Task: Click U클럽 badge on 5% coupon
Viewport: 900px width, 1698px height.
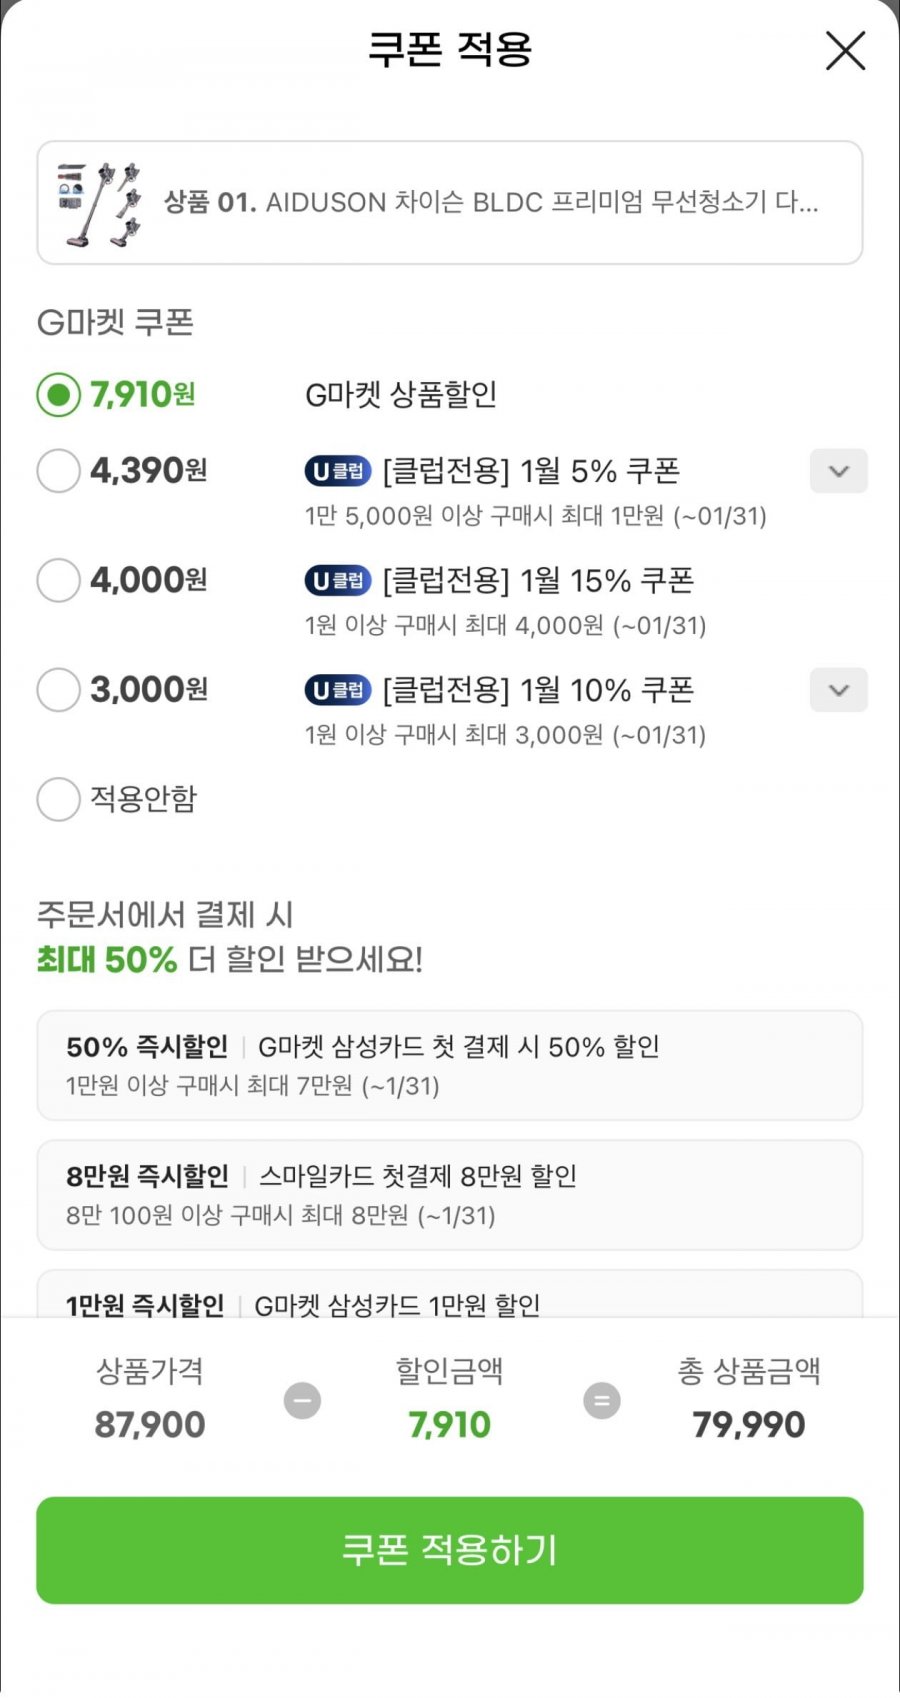Action: [x=337, y=471]
